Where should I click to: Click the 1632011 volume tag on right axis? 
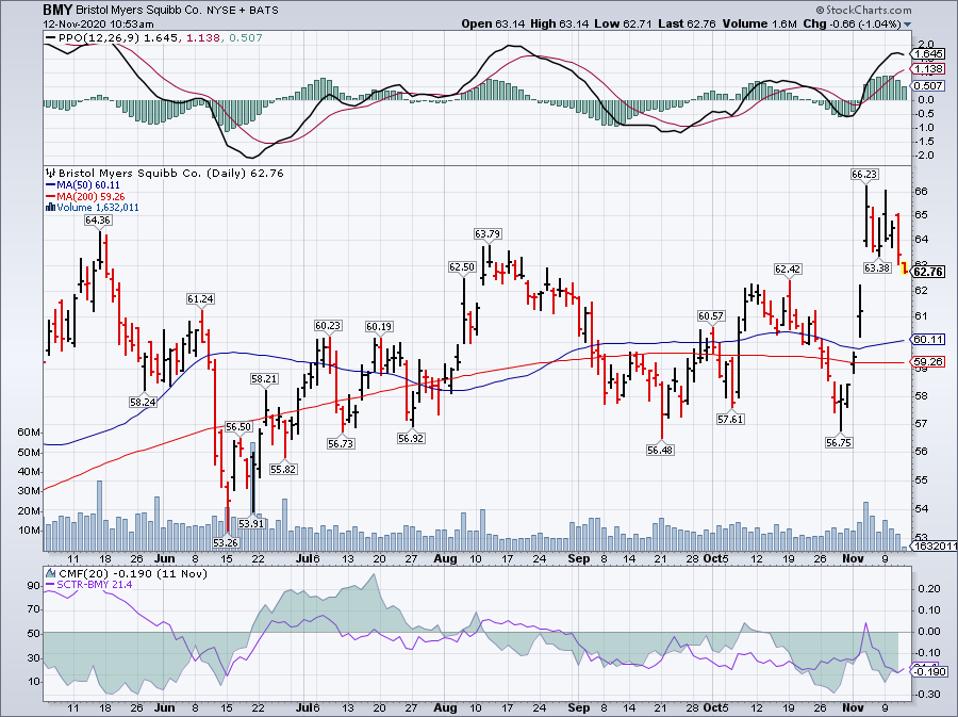click(932, 545)
